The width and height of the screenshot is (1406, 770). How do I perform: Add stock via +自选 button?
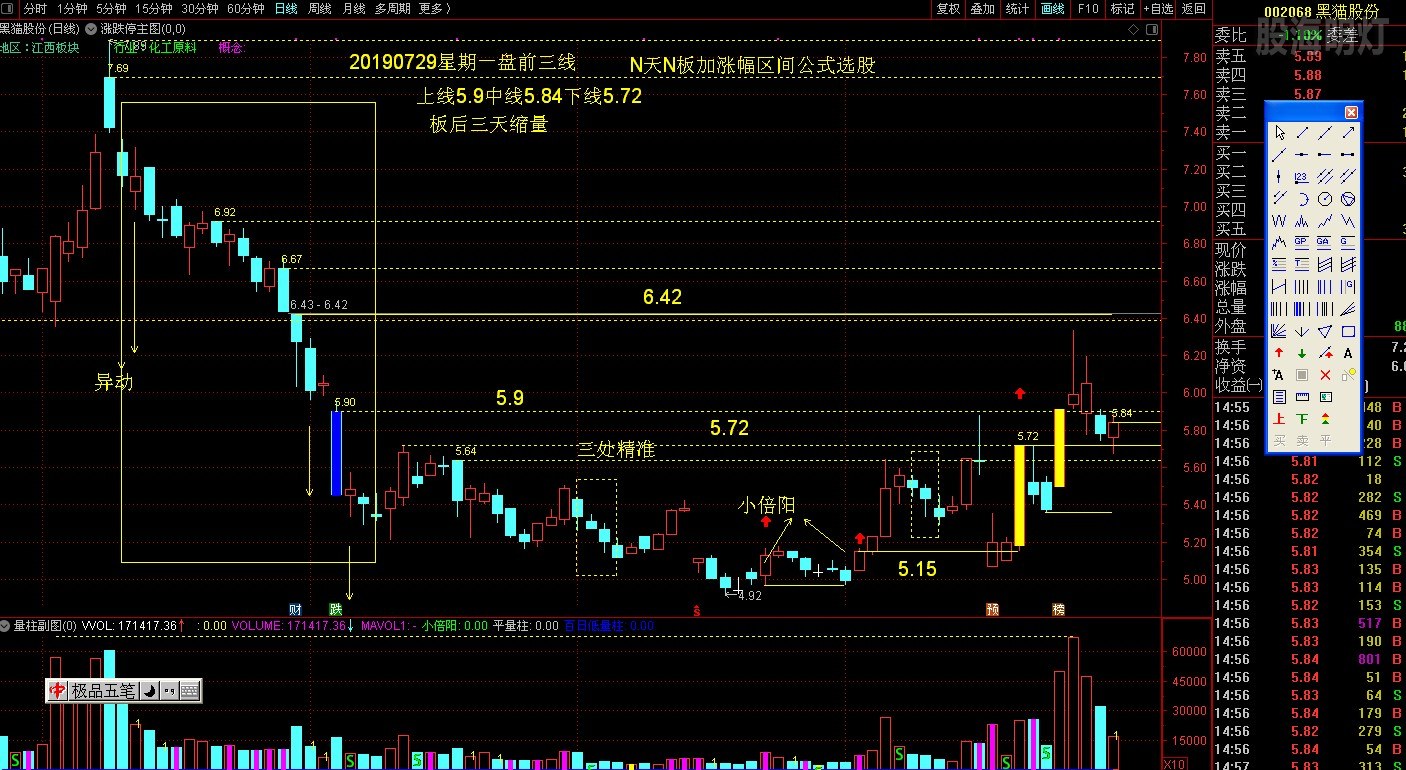tap(1158, 8)
